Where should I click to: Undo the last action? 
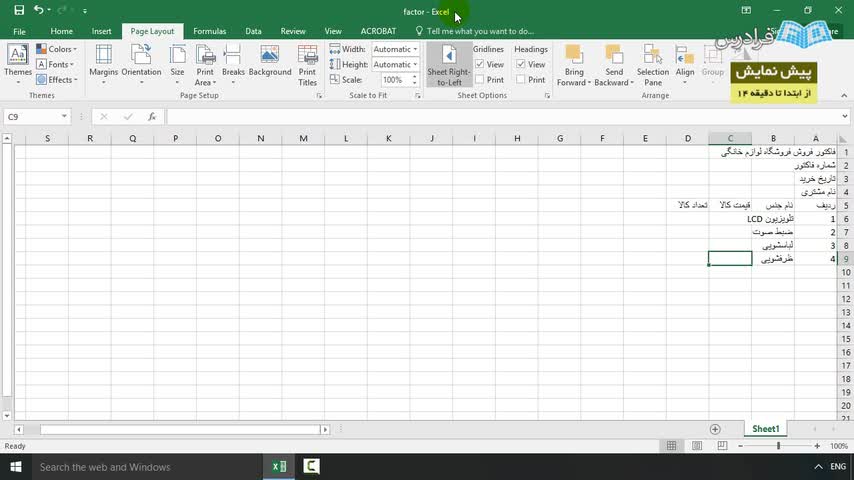38,10
